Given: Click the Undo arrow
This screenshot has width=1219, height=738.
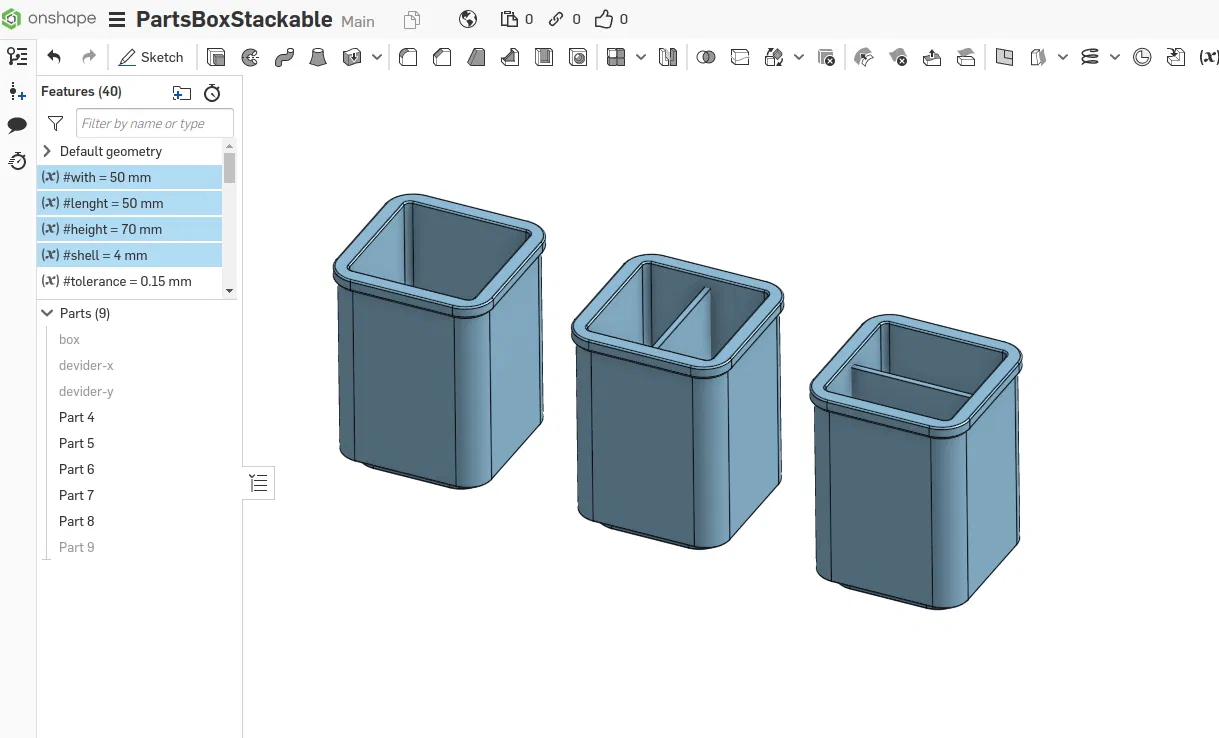Looking at the screenshot, I should click(x=54, y=57).
